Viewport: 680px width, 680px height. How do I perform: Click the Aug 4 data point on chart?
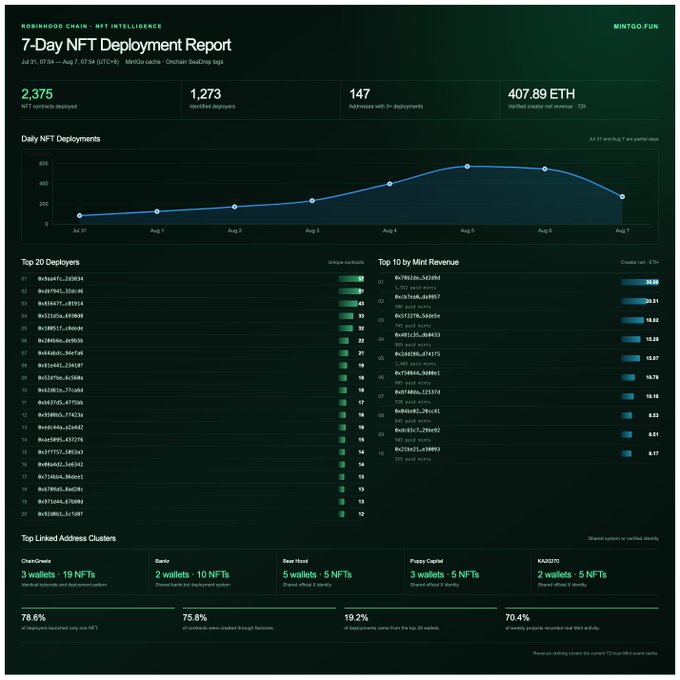(389, 184)
